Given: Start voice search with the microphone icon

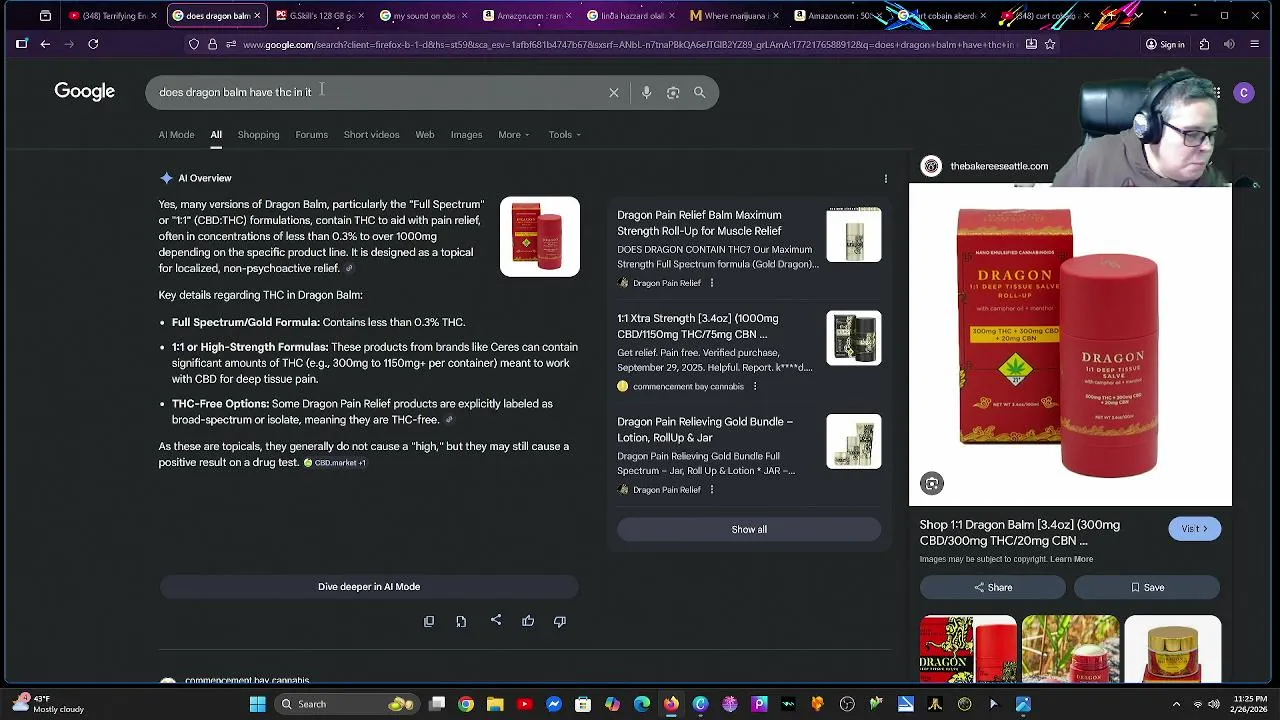Looking at the screenshot, I should [x=646, y=92].
